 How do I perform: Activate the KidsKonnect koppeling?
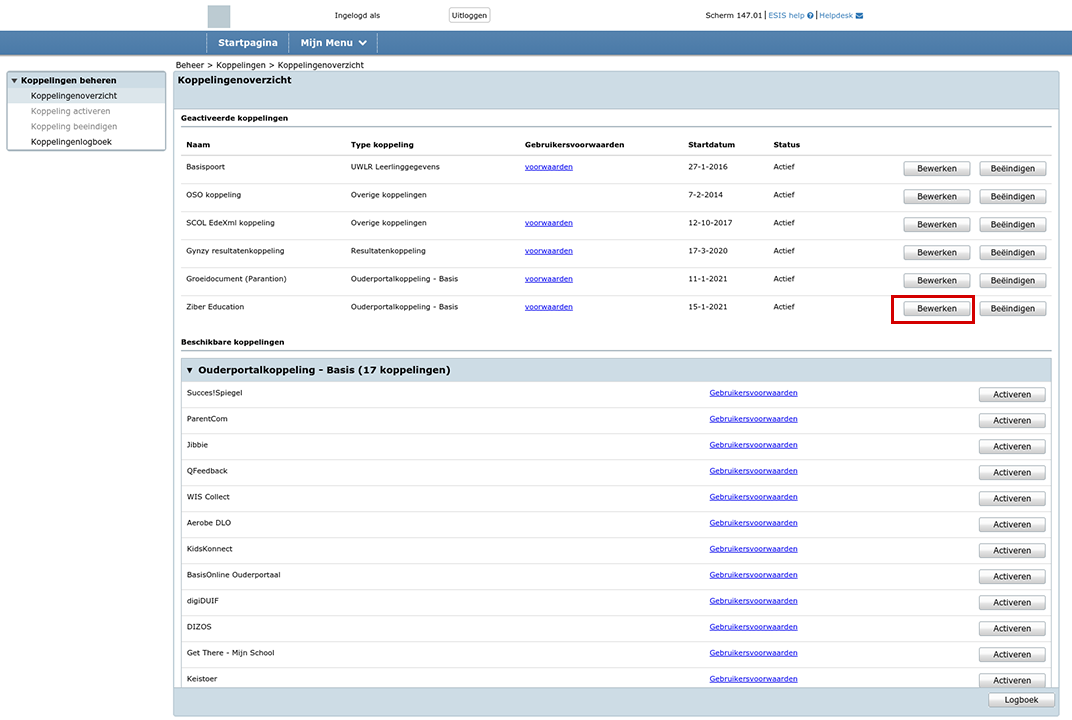[x=1012, y=550]
